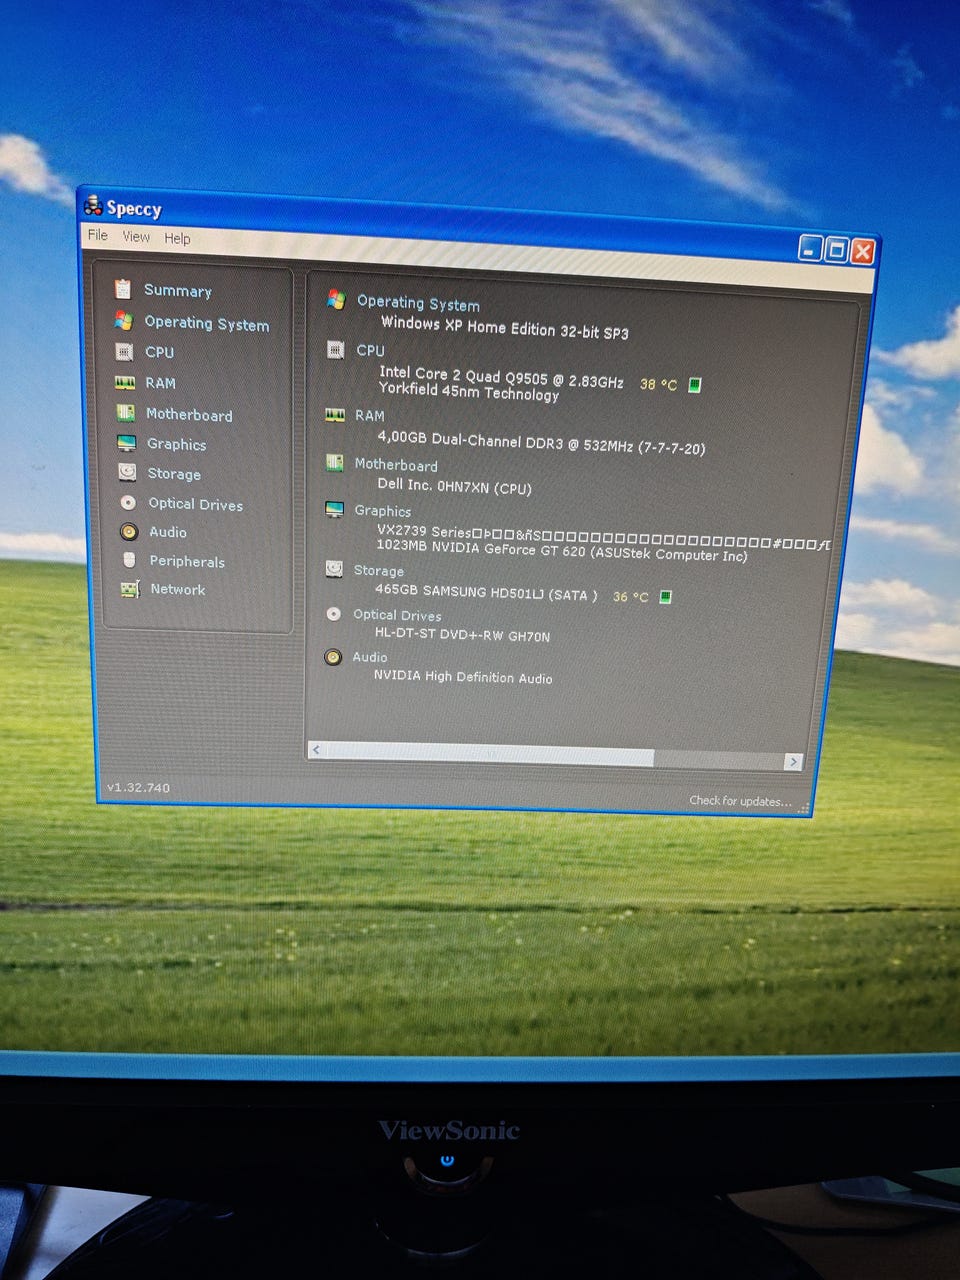Viewport: 960px width, 1280px height.
Task: Click NVIDIA High Definition Audio text
Action: click(463, 677)
